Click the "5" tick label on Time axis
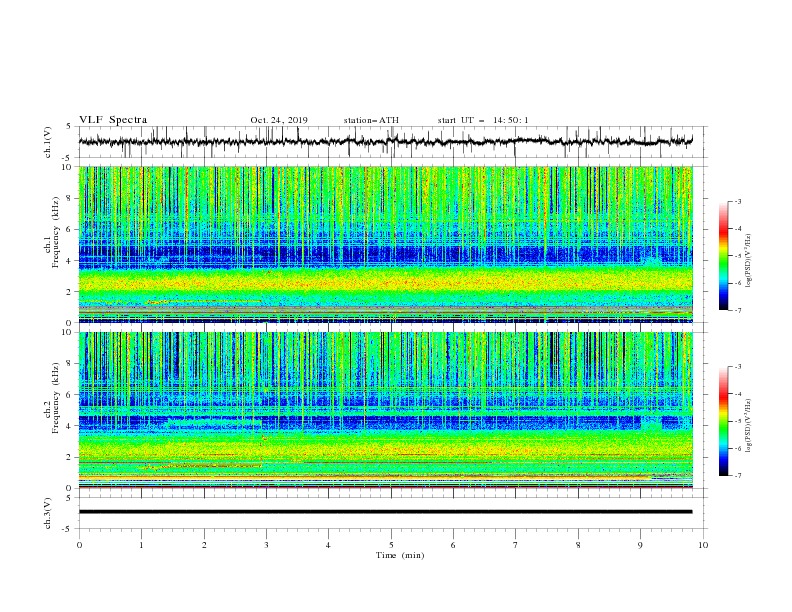Image resolution: width=792 pixels, height=612 pixels. (x=391, y=545)
